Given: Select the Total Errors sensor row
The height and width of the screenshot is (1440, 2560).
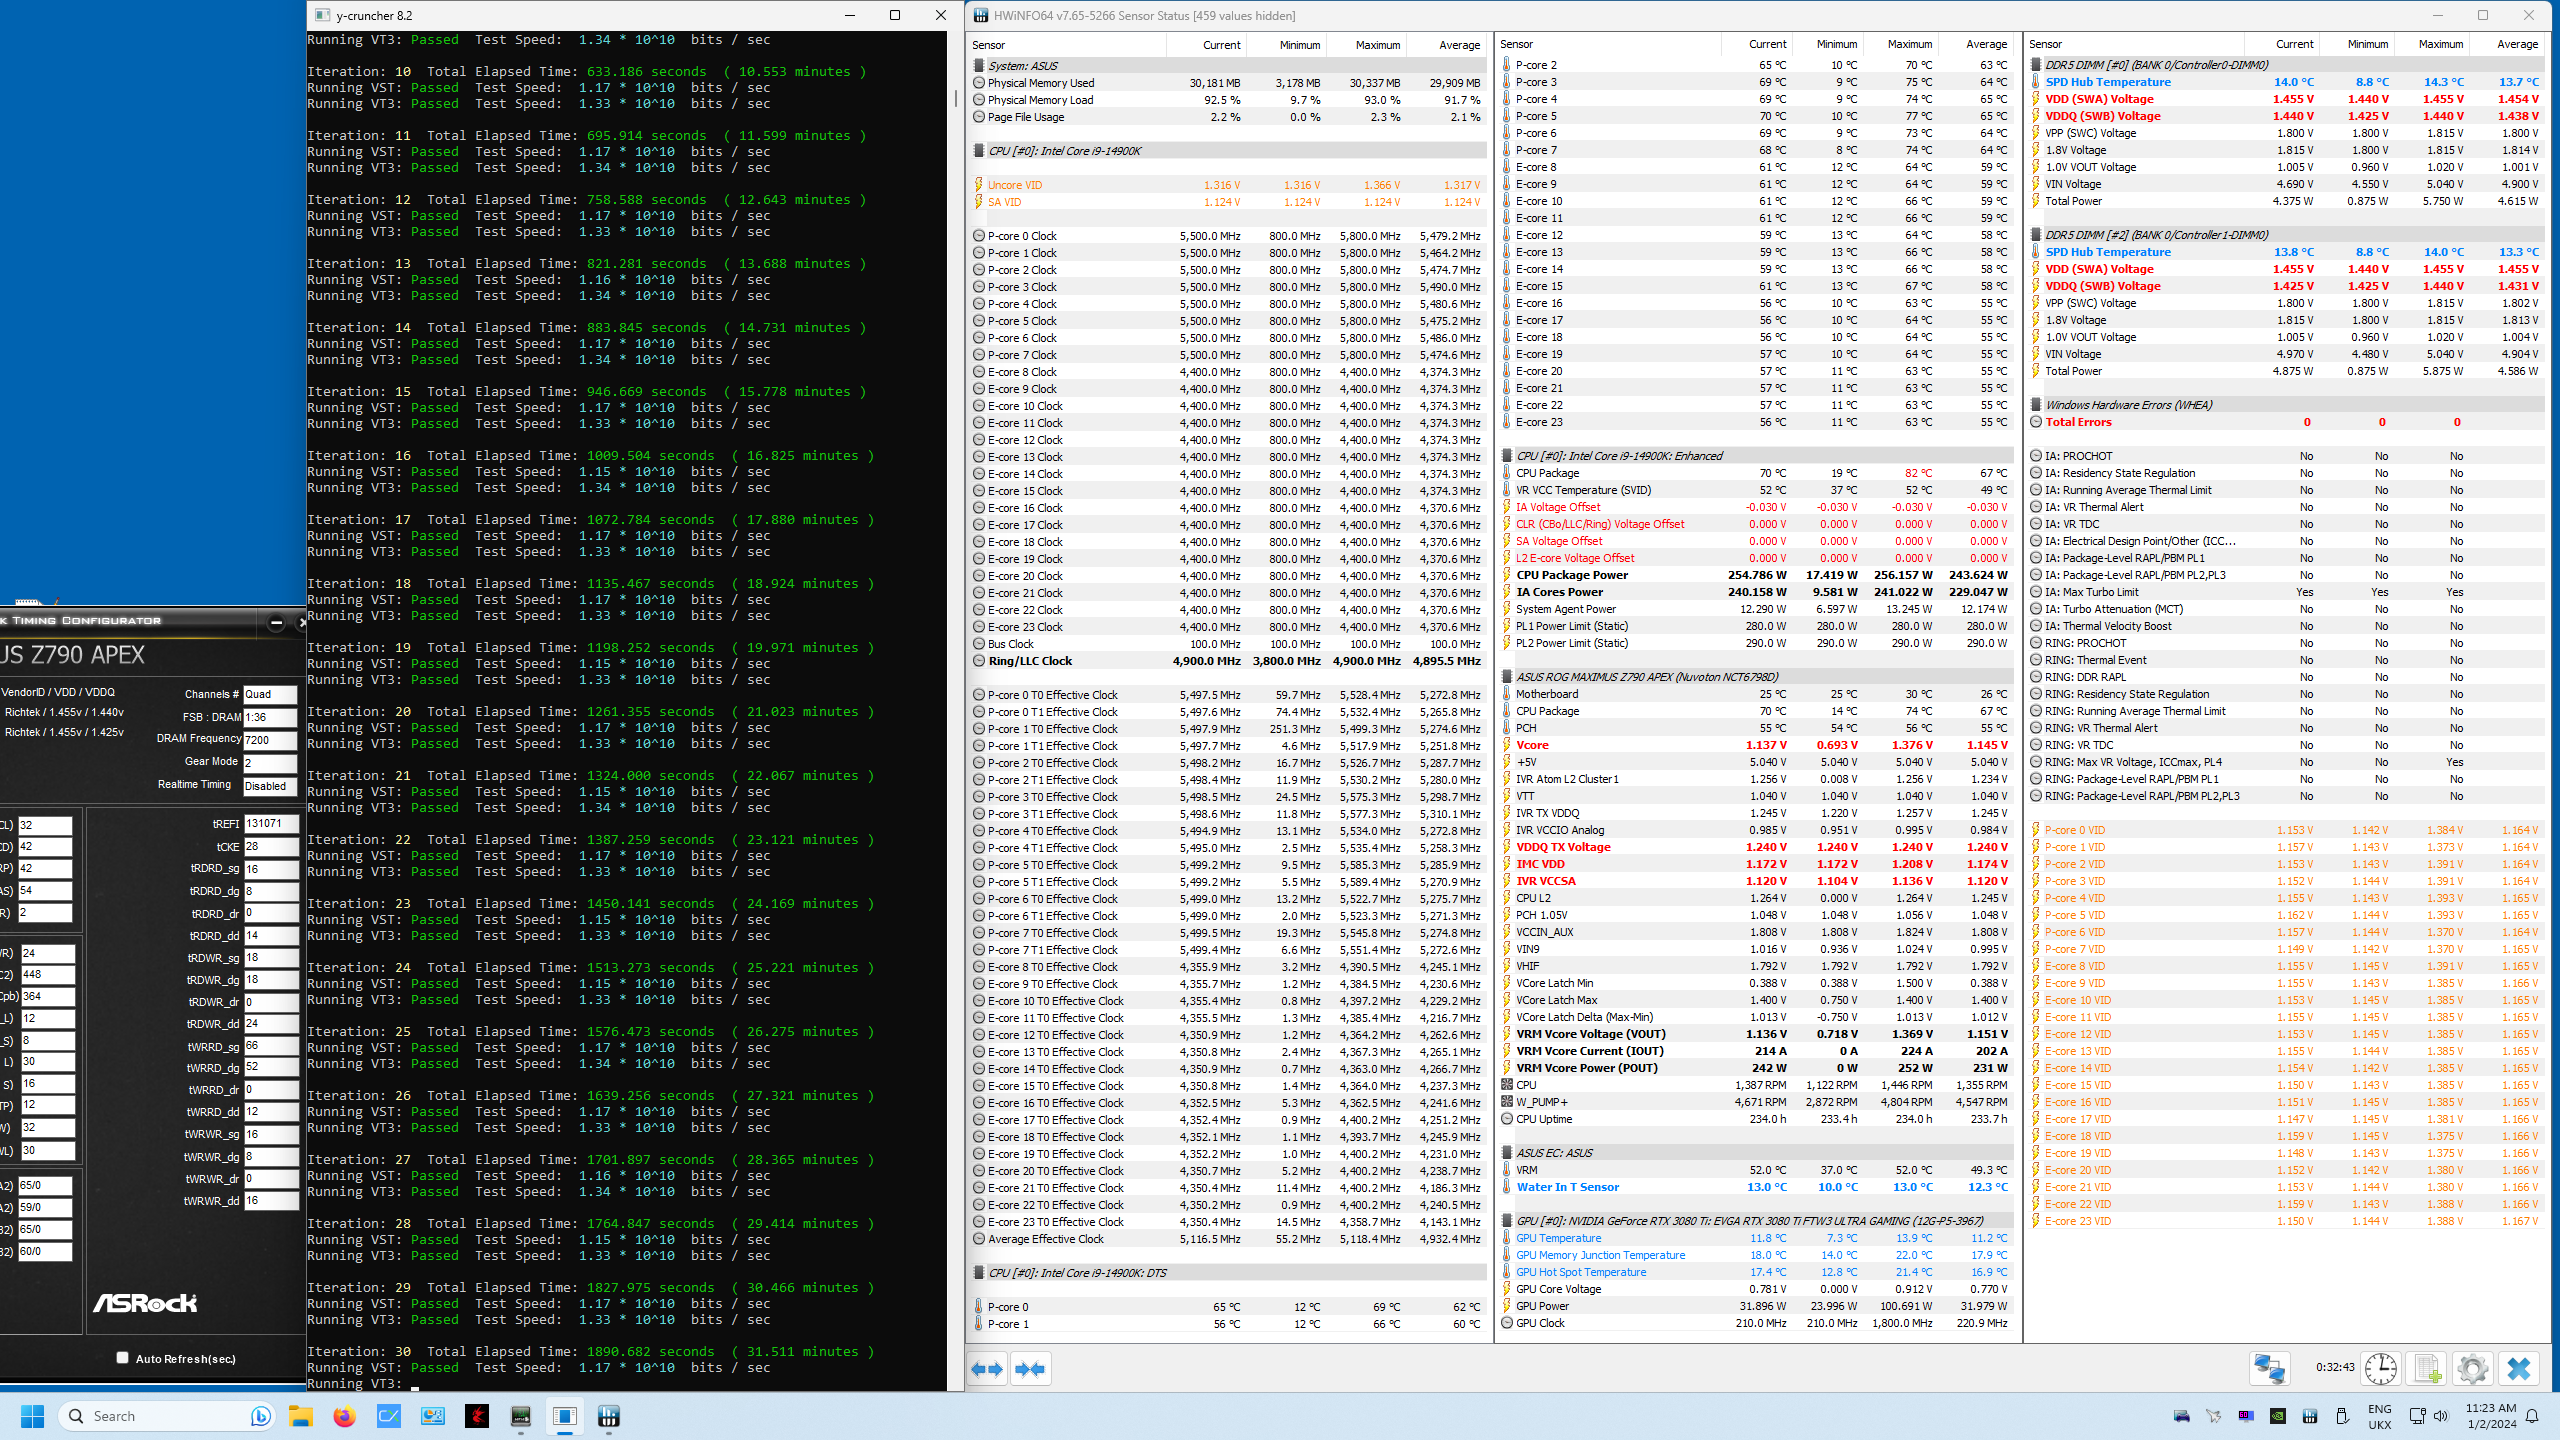Looking at the screenshot, I should tap(2078, 422).
